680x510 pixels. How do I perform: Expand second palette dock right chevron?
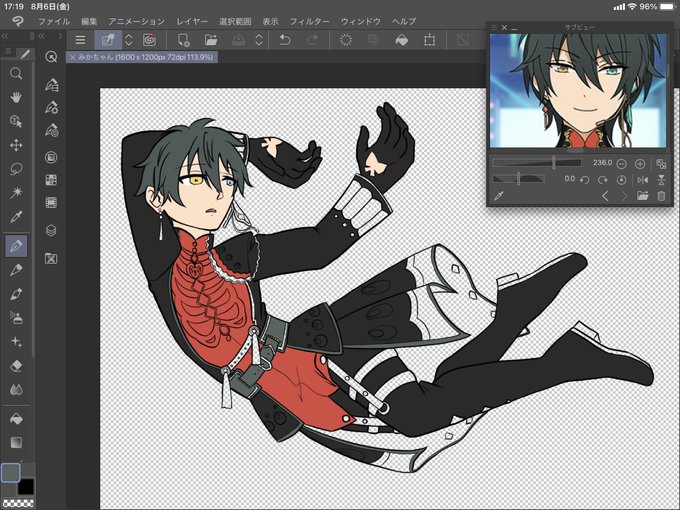60,36
